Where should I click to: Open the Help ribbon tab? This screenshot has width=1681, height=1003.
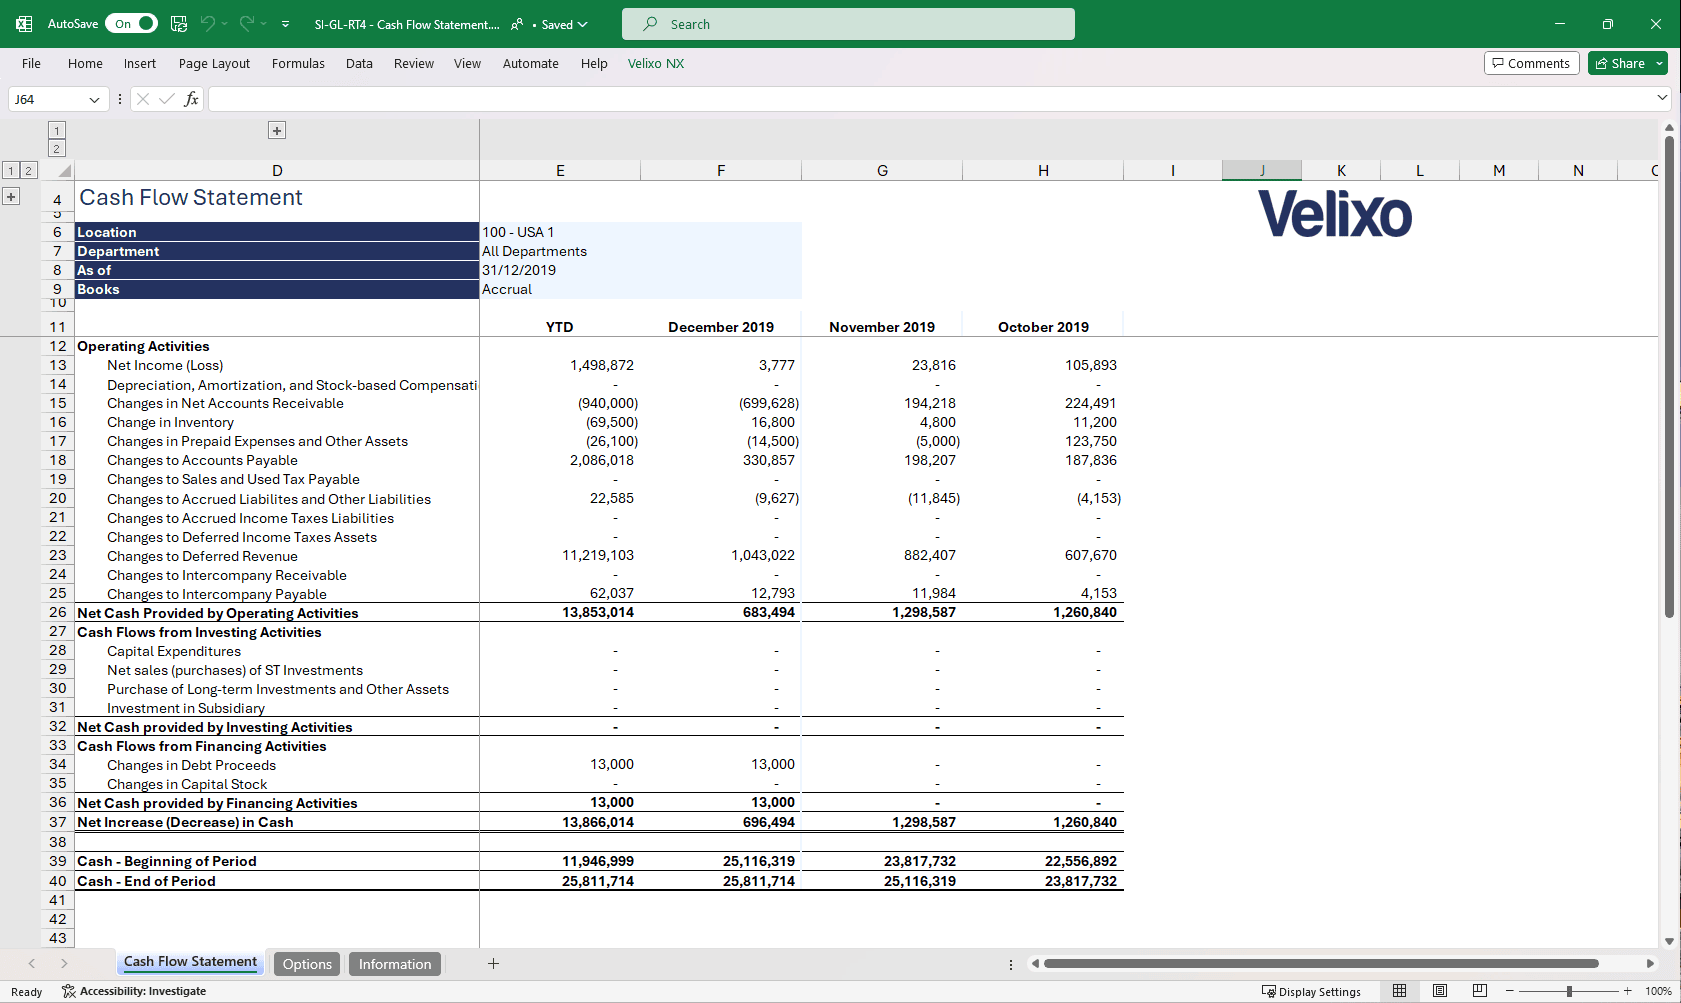tap(594, 63)
